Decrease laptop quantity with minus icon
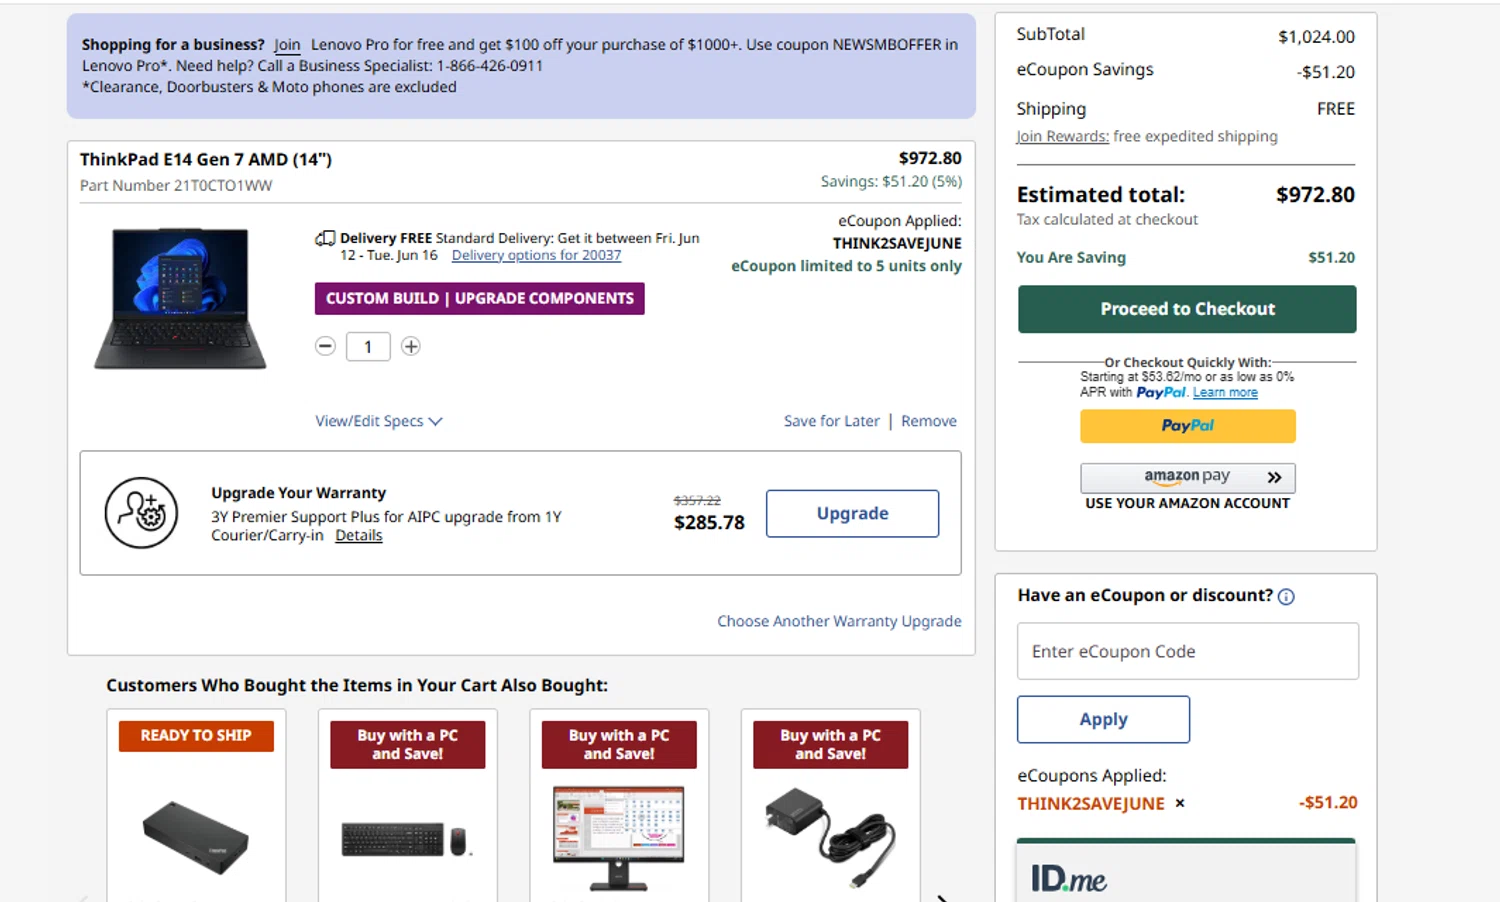The width and height of the screenshot is (1500, 902). [x=325, y=346]
